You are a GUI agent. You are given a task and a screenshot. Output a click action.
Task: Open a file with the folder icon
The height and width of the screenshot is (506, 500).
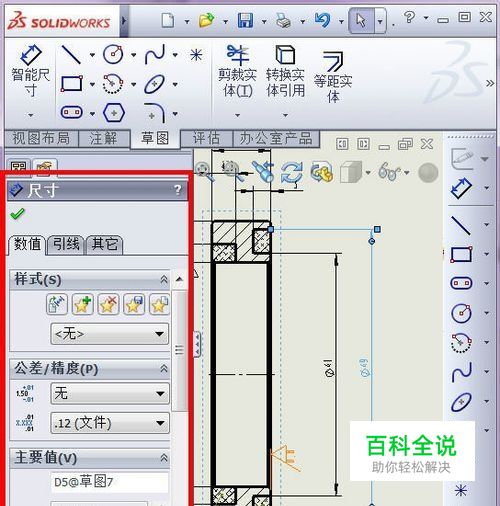coord(206,20)
